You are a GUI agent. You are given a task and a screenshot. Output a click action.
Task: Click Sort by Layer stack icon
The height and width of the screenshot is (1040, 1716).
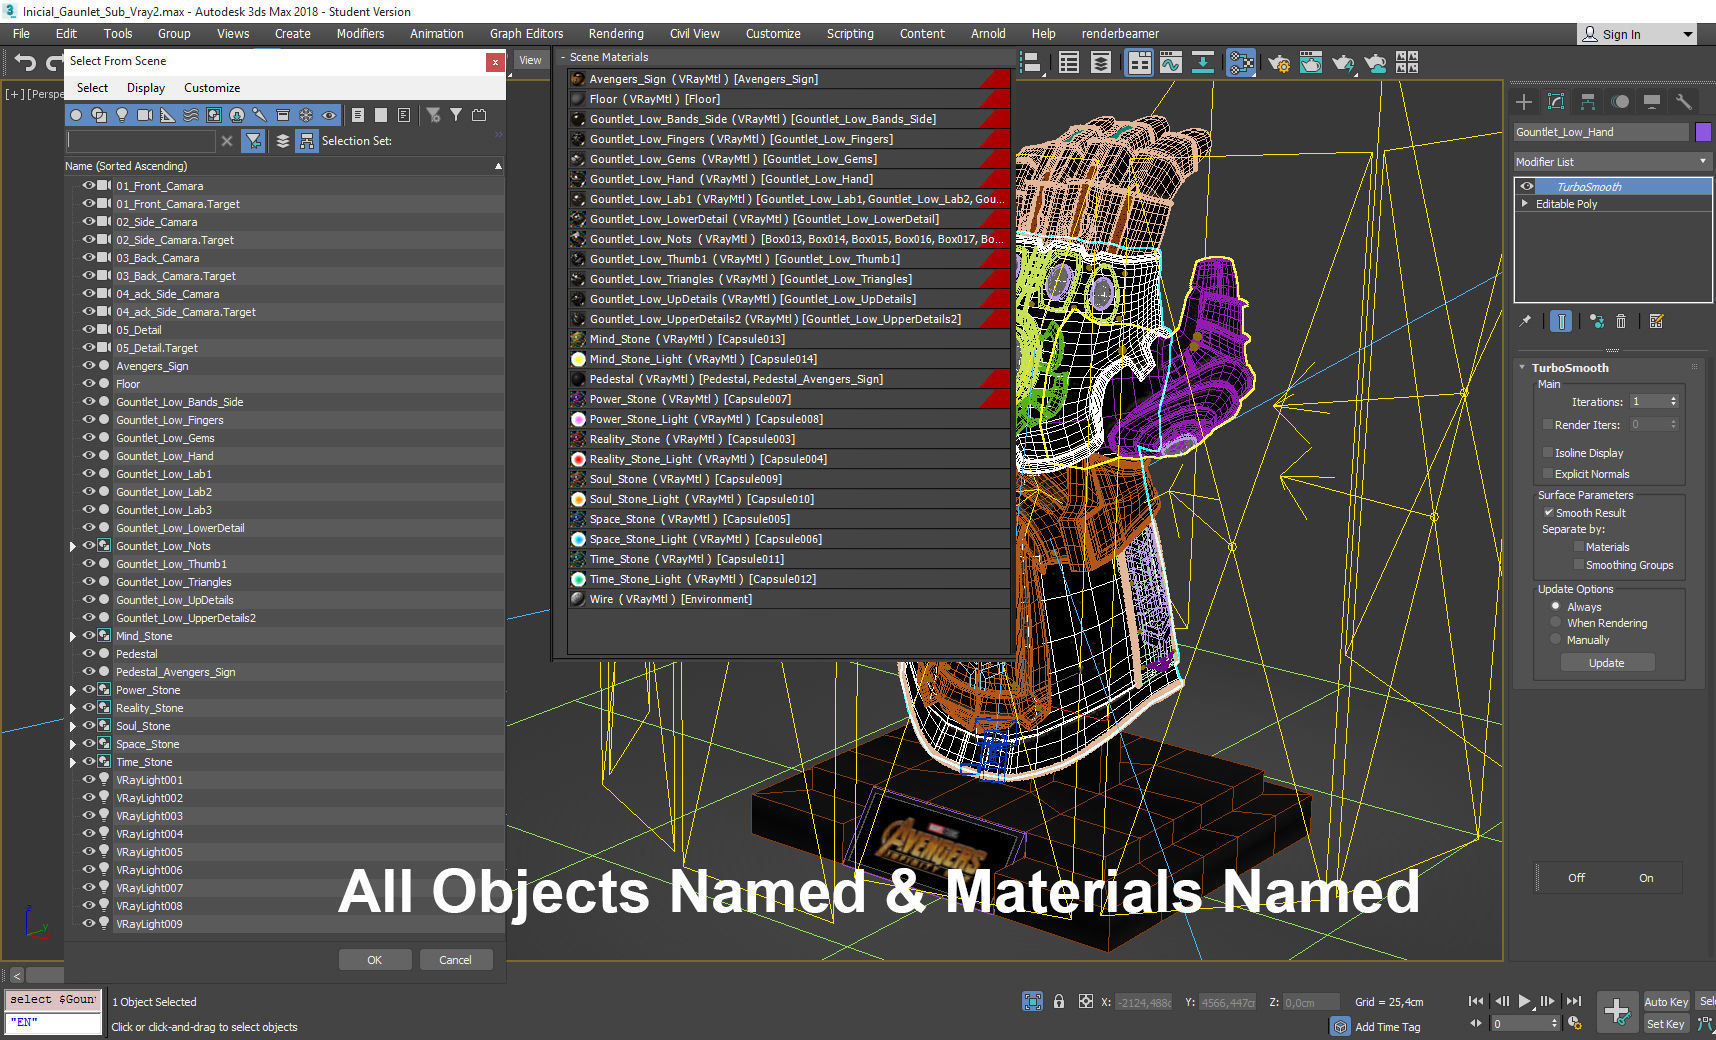[x=283, y=141]
